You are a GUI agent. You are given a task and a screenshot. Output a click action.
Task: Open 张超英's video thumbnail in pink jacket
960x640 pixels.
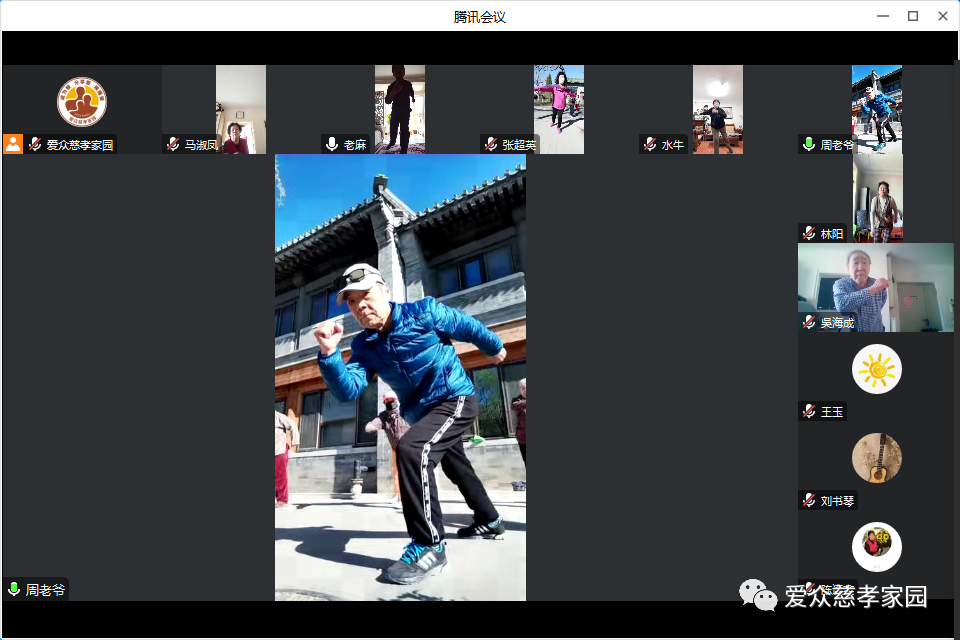(x=558, y=109)
